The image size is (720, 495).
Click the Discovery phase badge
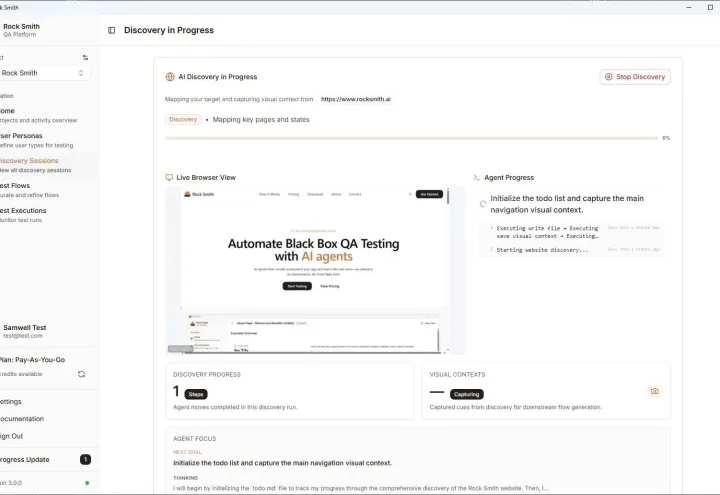(183, 119)
